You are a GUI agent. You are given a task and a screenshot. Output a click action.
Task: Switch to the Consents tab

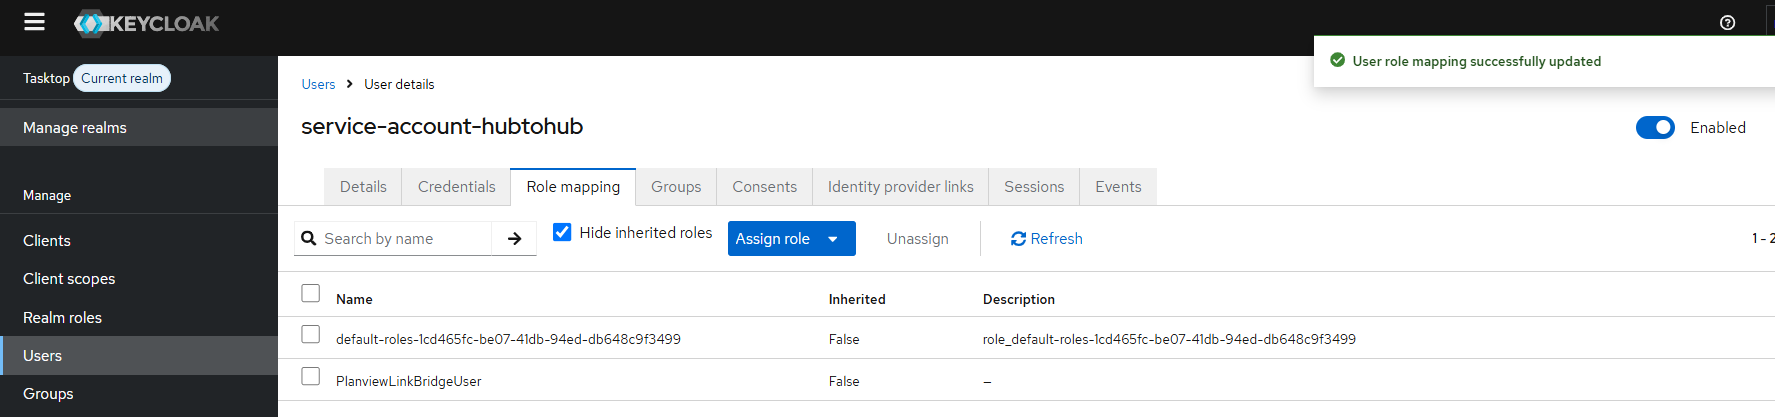[x=764, y=187]
